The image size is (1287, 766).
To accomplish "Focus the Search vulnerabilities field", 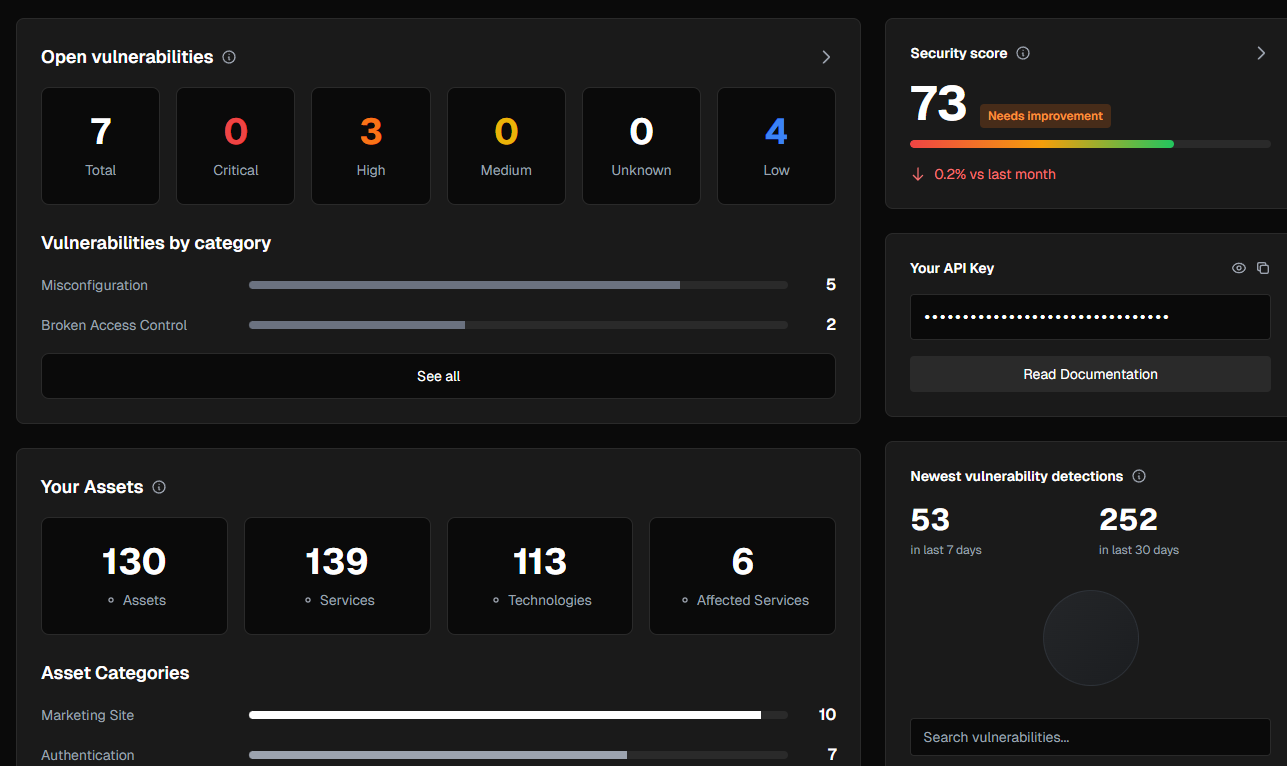I will [x=1090, y=737].
